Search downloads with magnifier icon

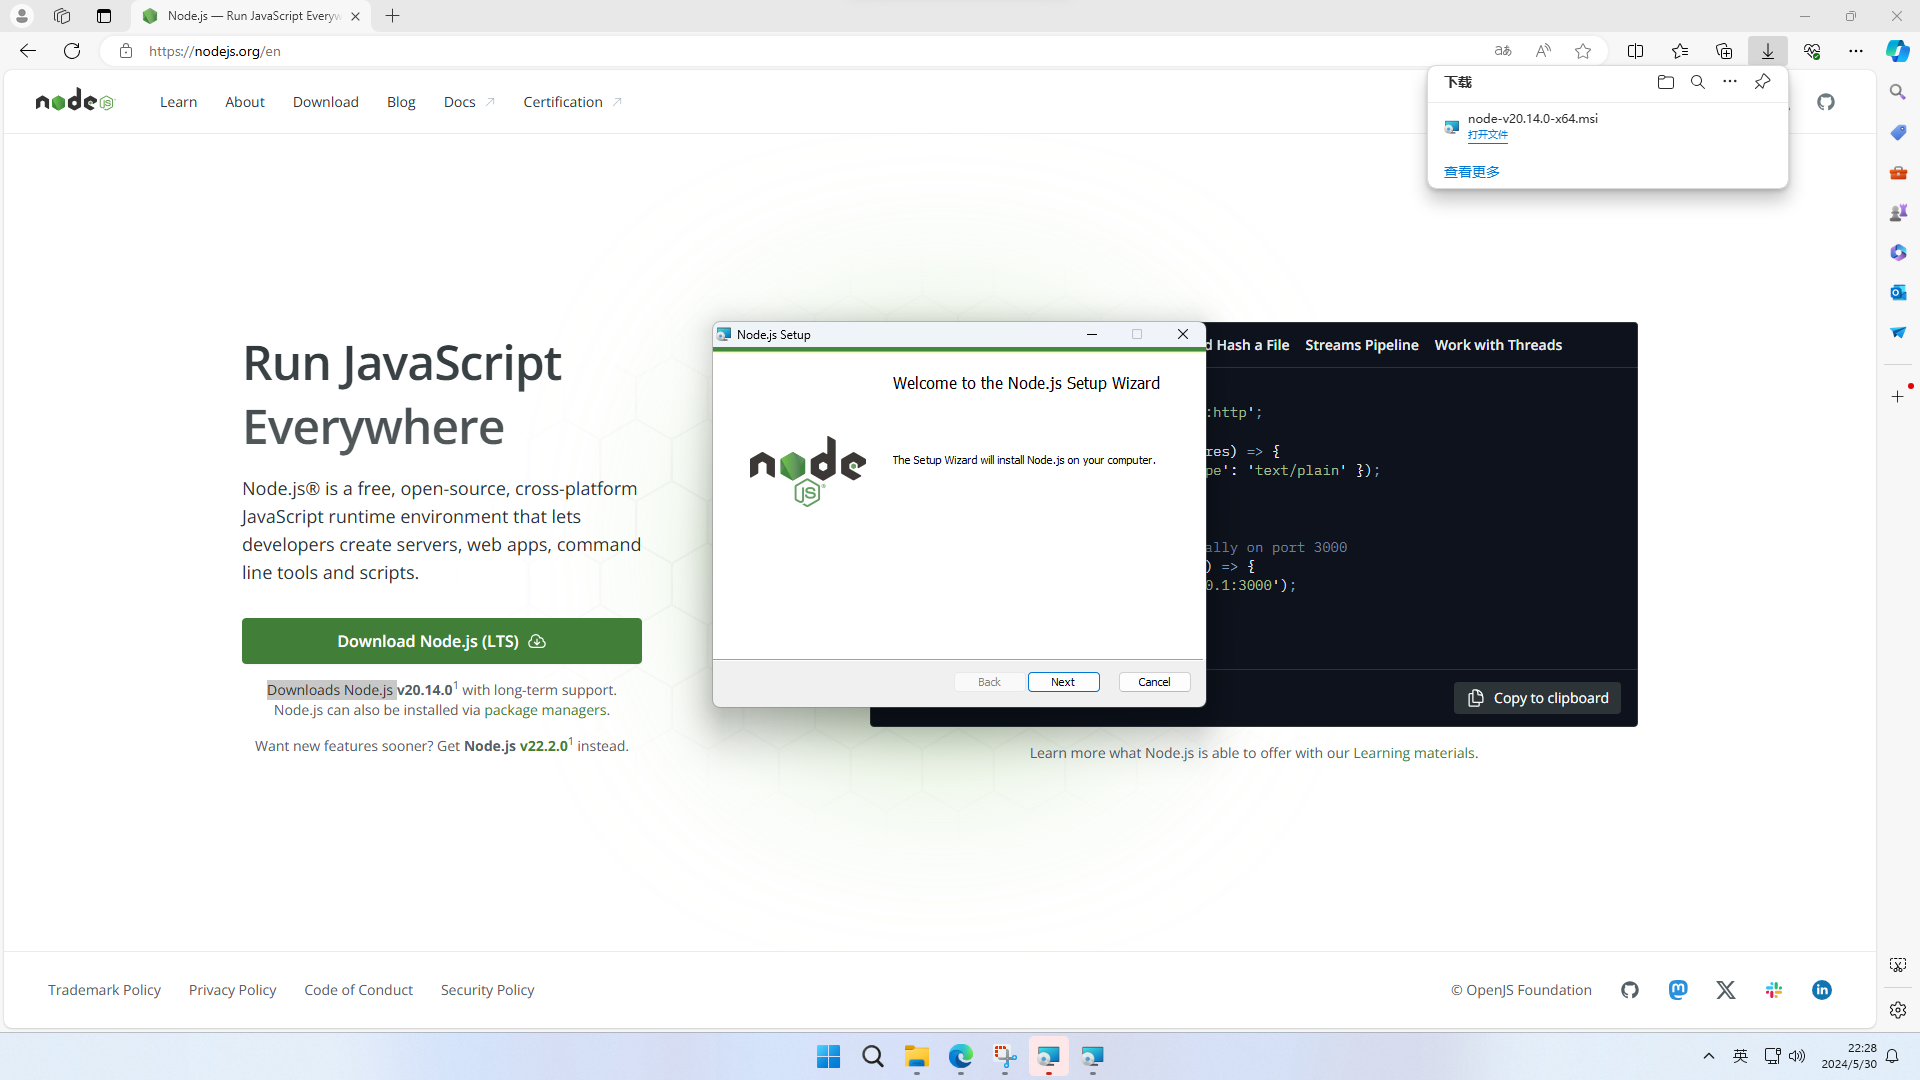point(1697,82)
